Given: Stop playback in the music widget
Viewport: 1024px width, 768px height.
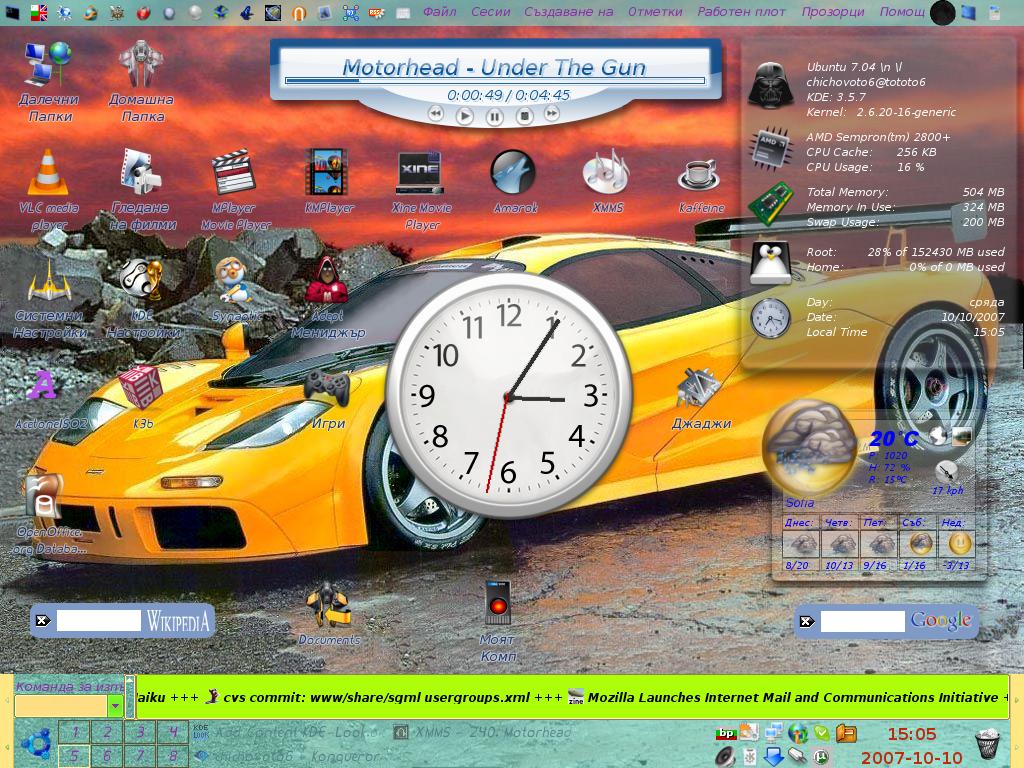Looking at the screenshot, I should click(524, 116).
